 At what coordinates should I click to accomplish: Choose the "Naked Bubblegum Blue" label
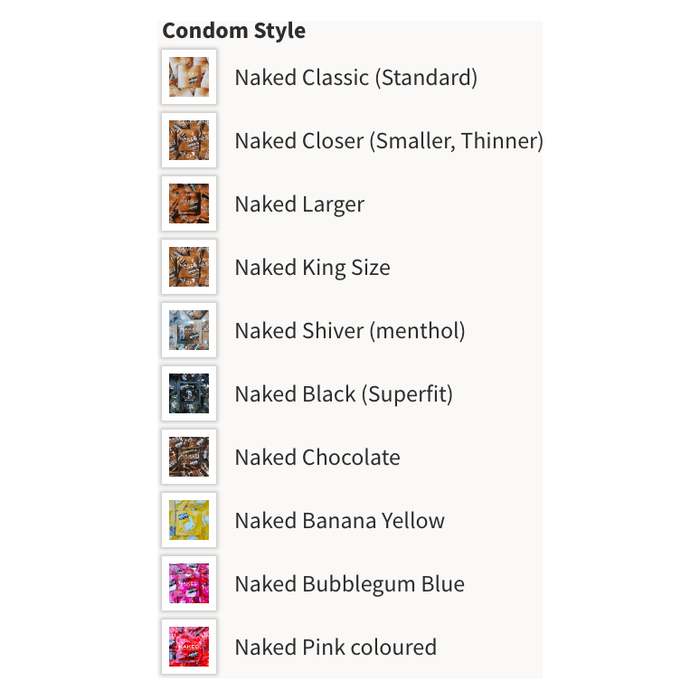[350, 584]
